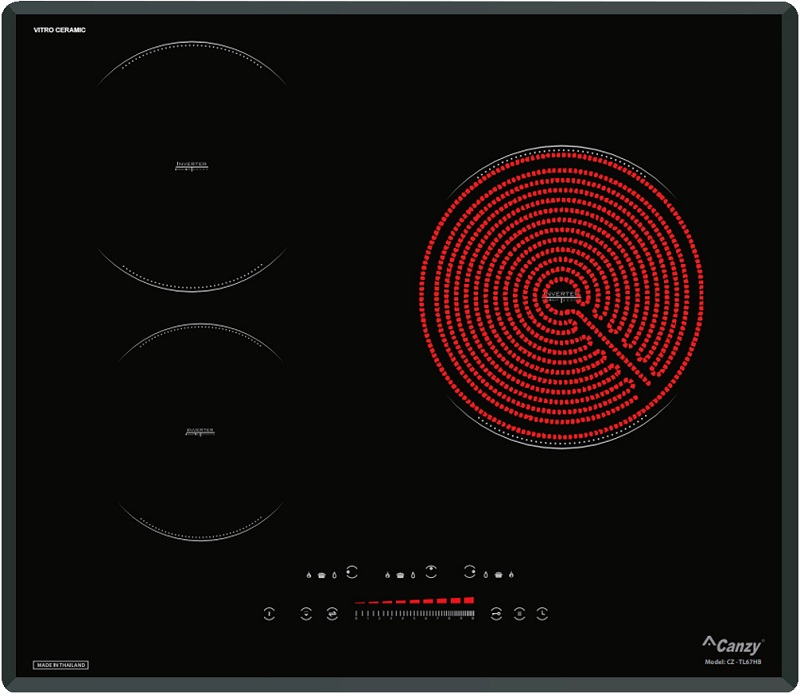Image resolution: width=800 pixels, height=694 pixels.
Task: Click the Model: CZ-TL67HB text
Action: [733, 662]
